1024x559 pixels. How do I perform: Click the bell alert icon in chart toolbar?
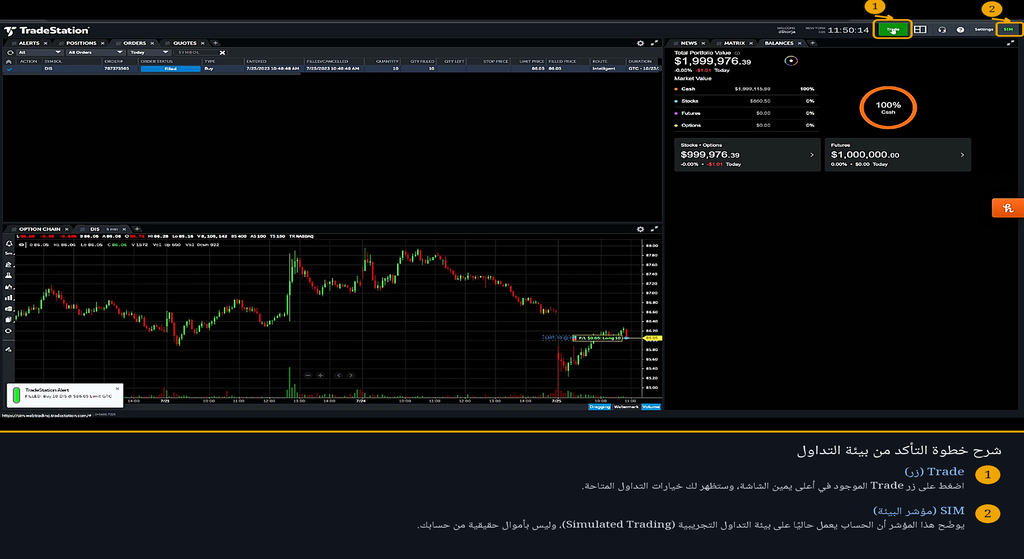8,244
